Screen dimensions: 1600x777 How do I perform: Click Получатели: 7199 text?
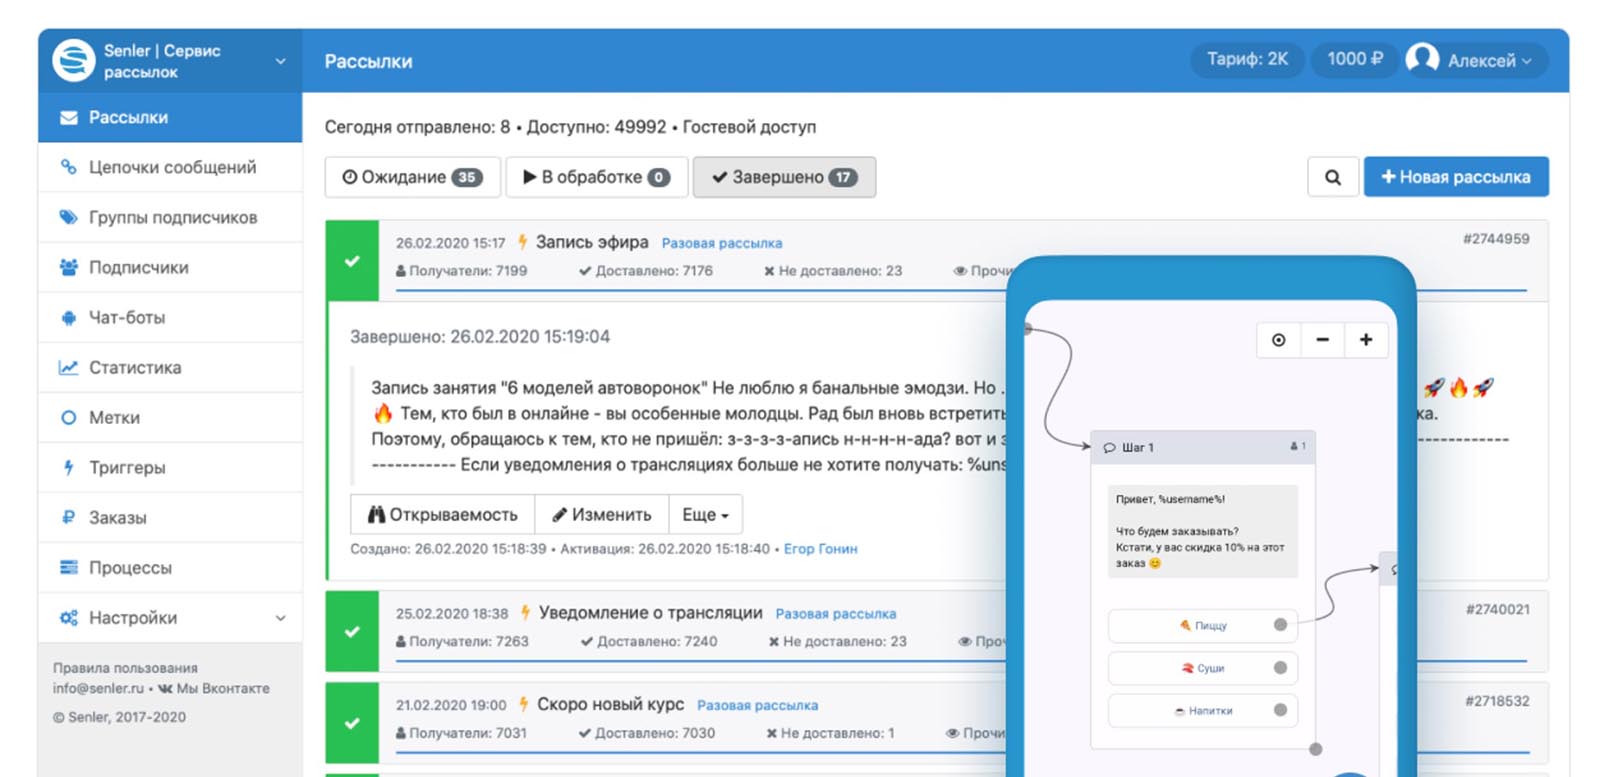pos(462,271)
